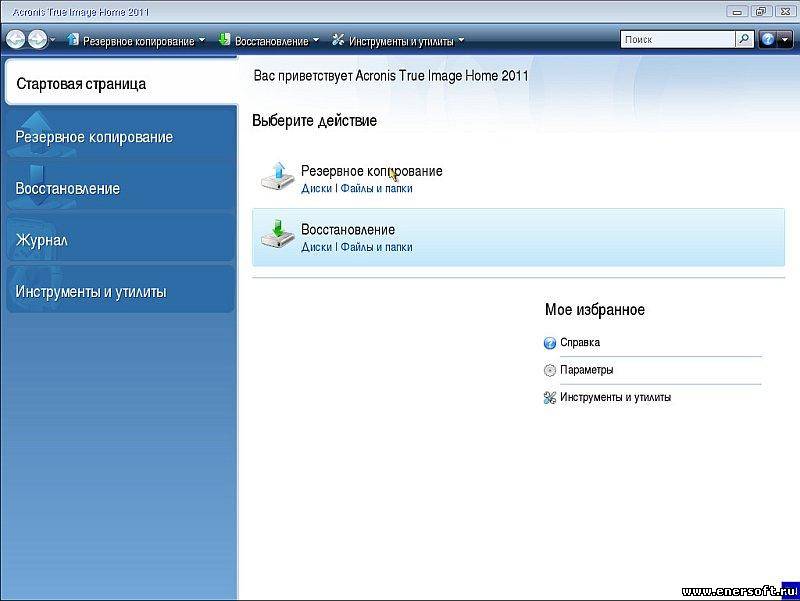Open the Резервное копирование toolbar menu
This screenshot has width=800, height=601.
click(138, 41)
